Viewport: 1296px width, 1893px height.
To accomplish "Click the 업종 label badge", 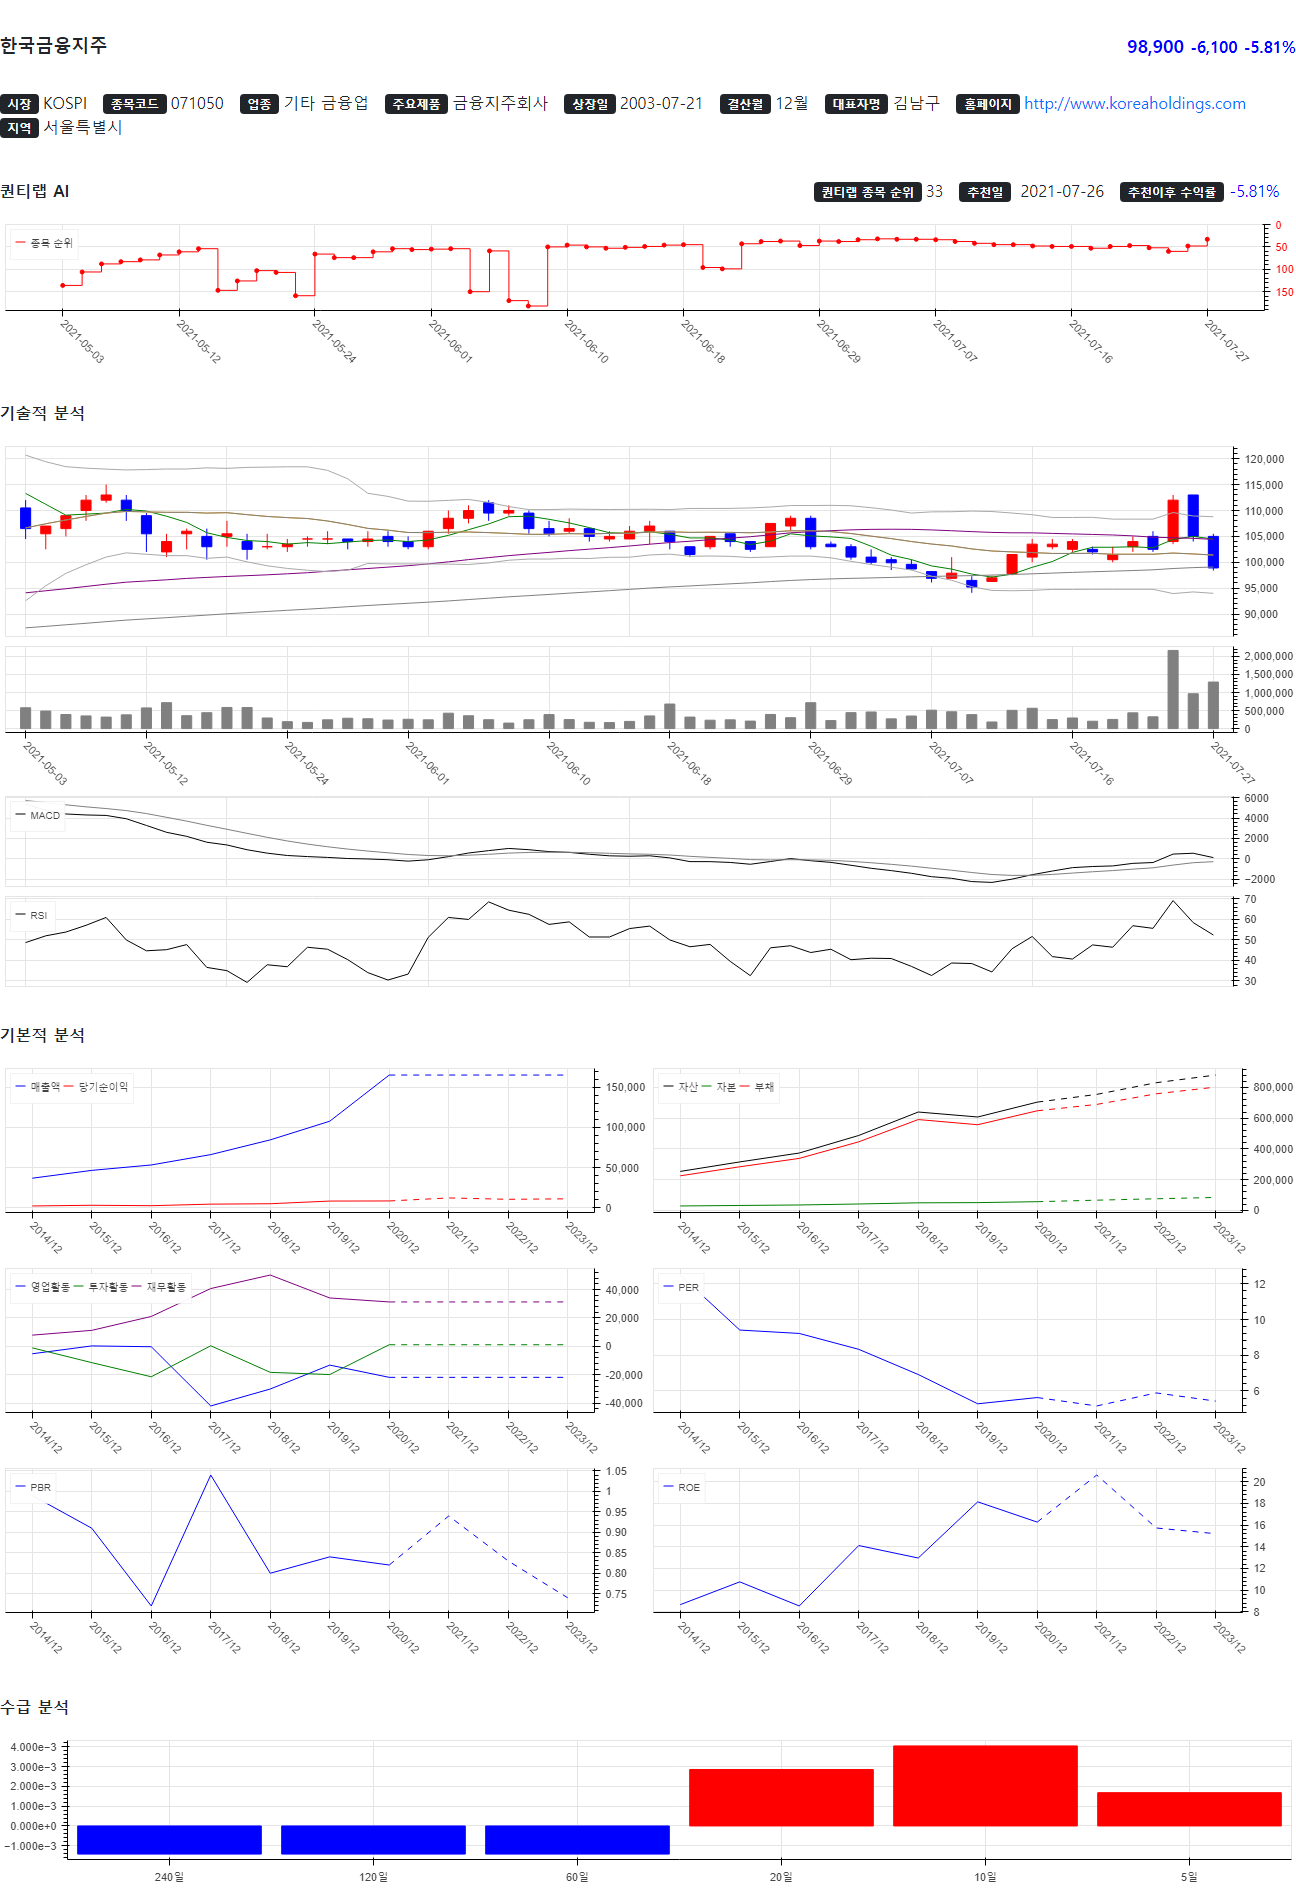I will [259, 104].
